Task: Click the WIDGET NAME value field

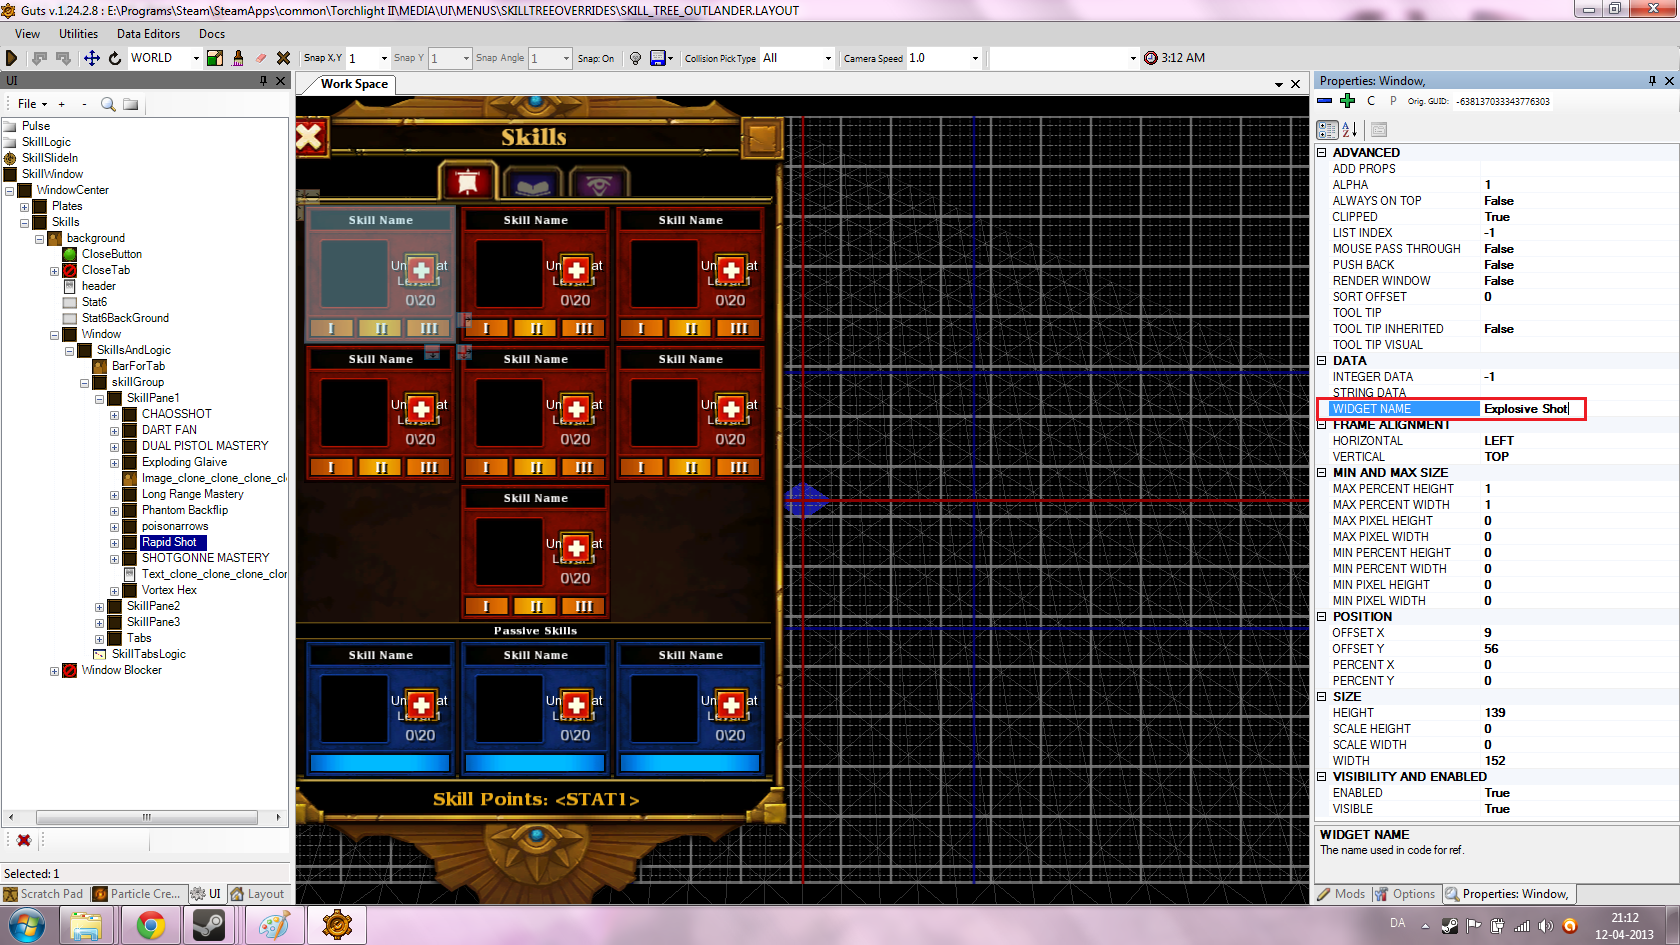Action: coord(1578,409)
